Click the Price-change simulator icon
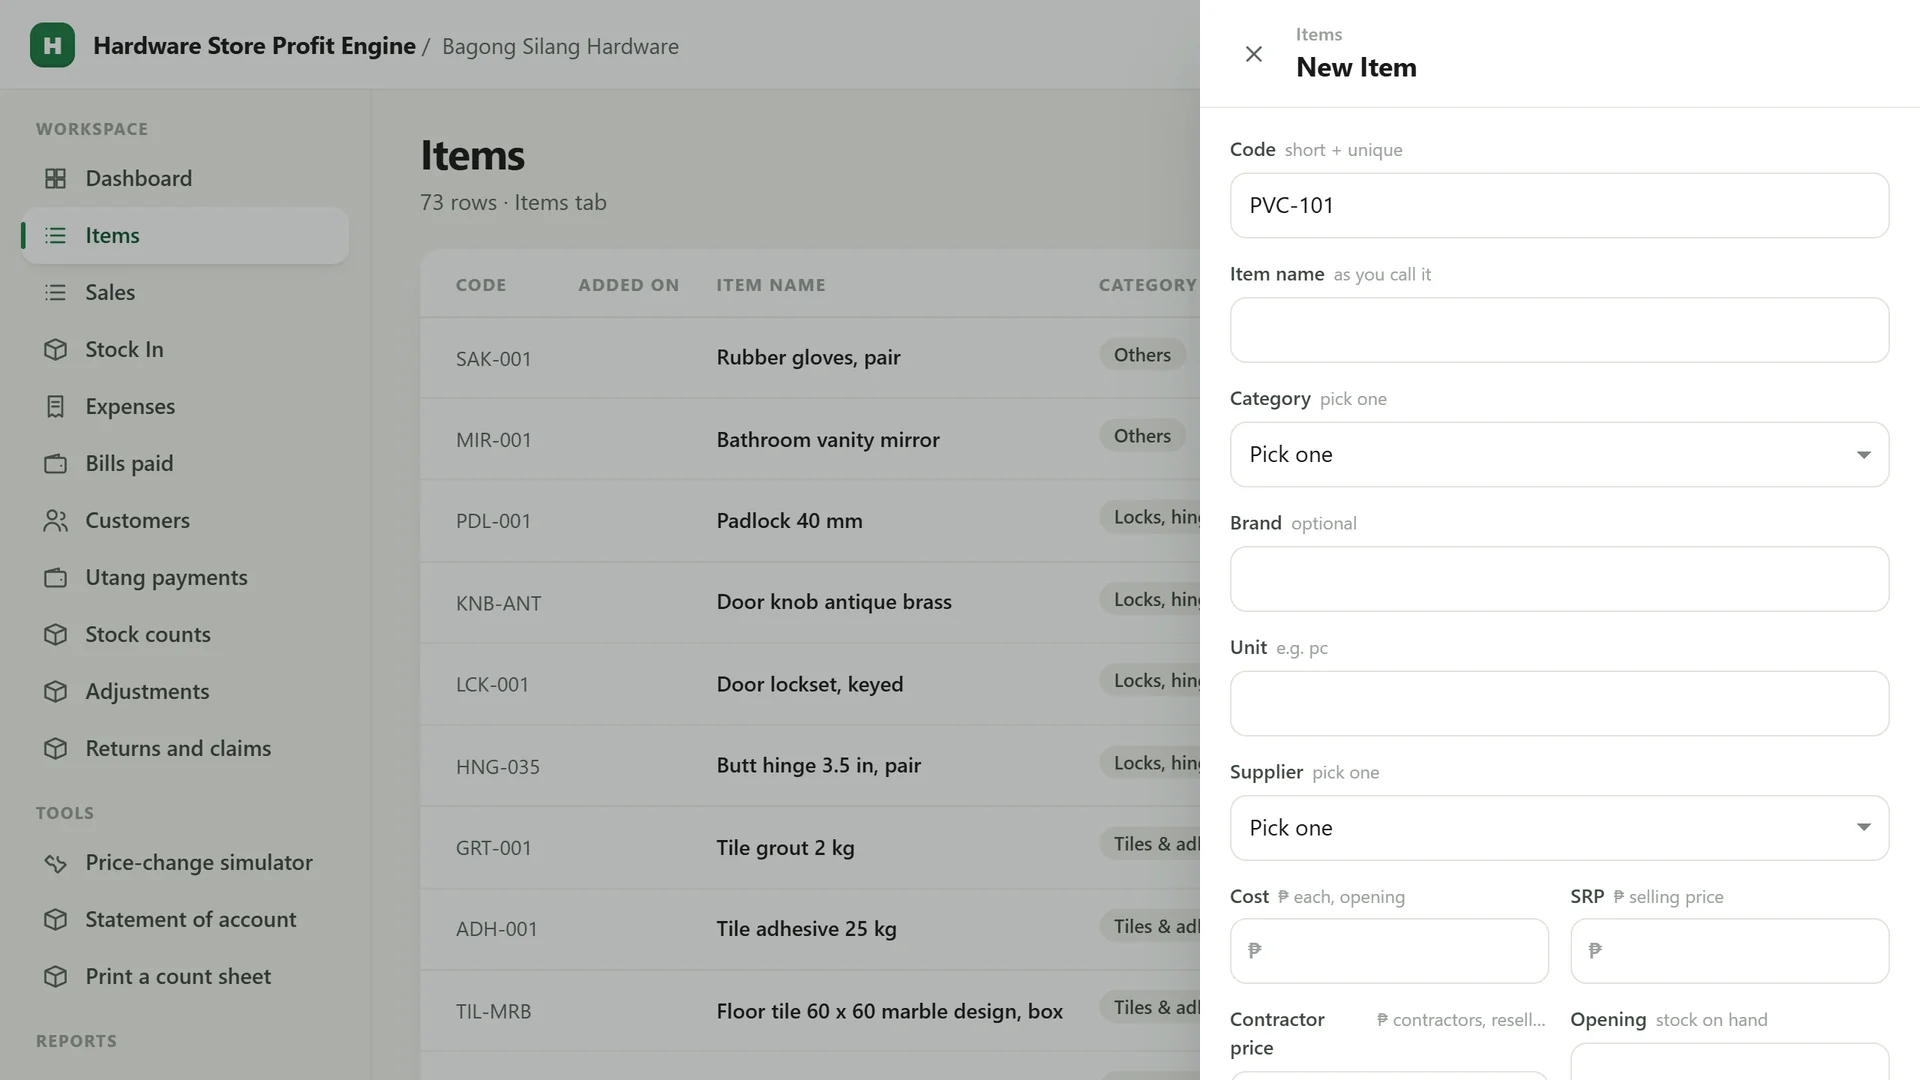Screen dimensions: 1920x1080 (56, 862)
